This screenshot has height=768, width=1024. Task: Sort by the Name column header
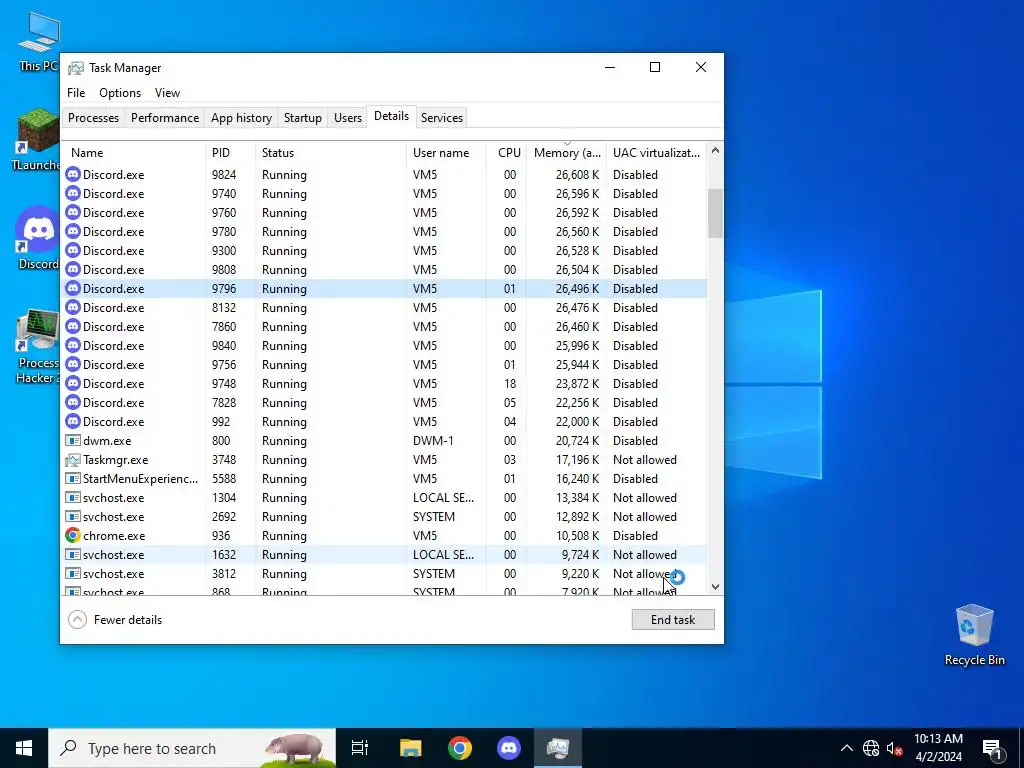click(134, 153)
